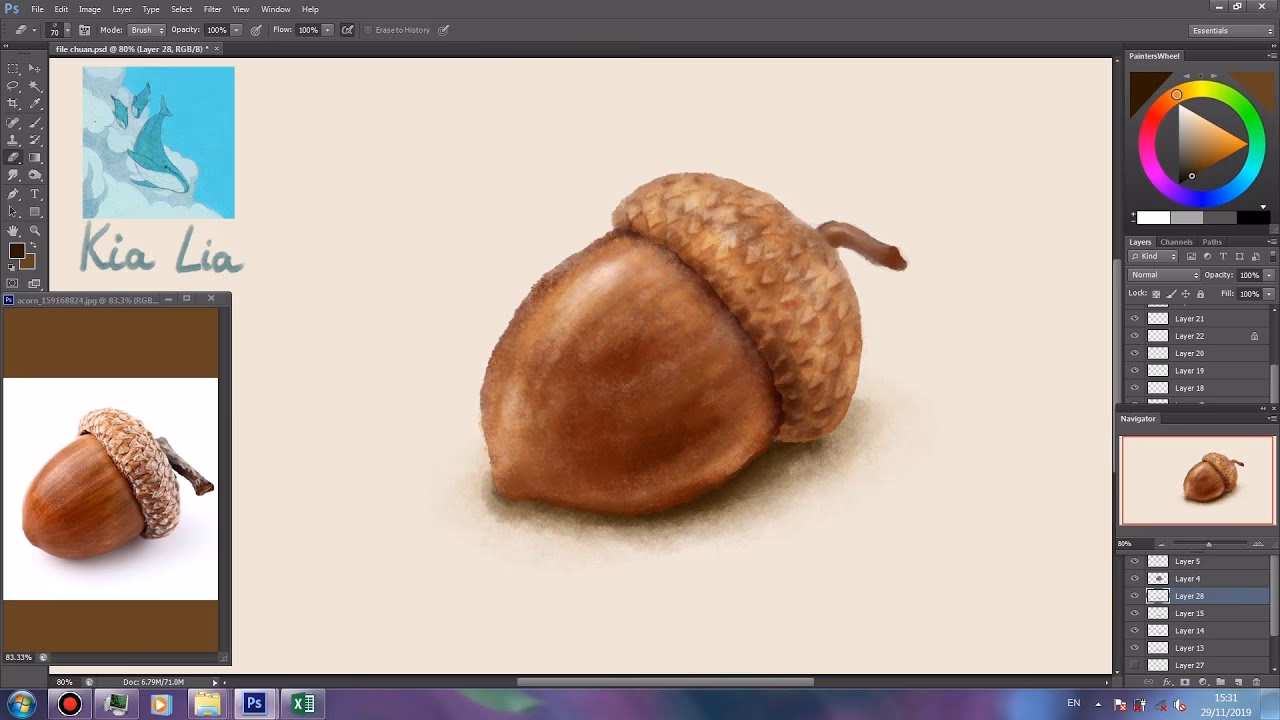This screenshot has height=720, width=1280.
Task: Select Layer 15 in the layers list
Action: click(1189, 613)
